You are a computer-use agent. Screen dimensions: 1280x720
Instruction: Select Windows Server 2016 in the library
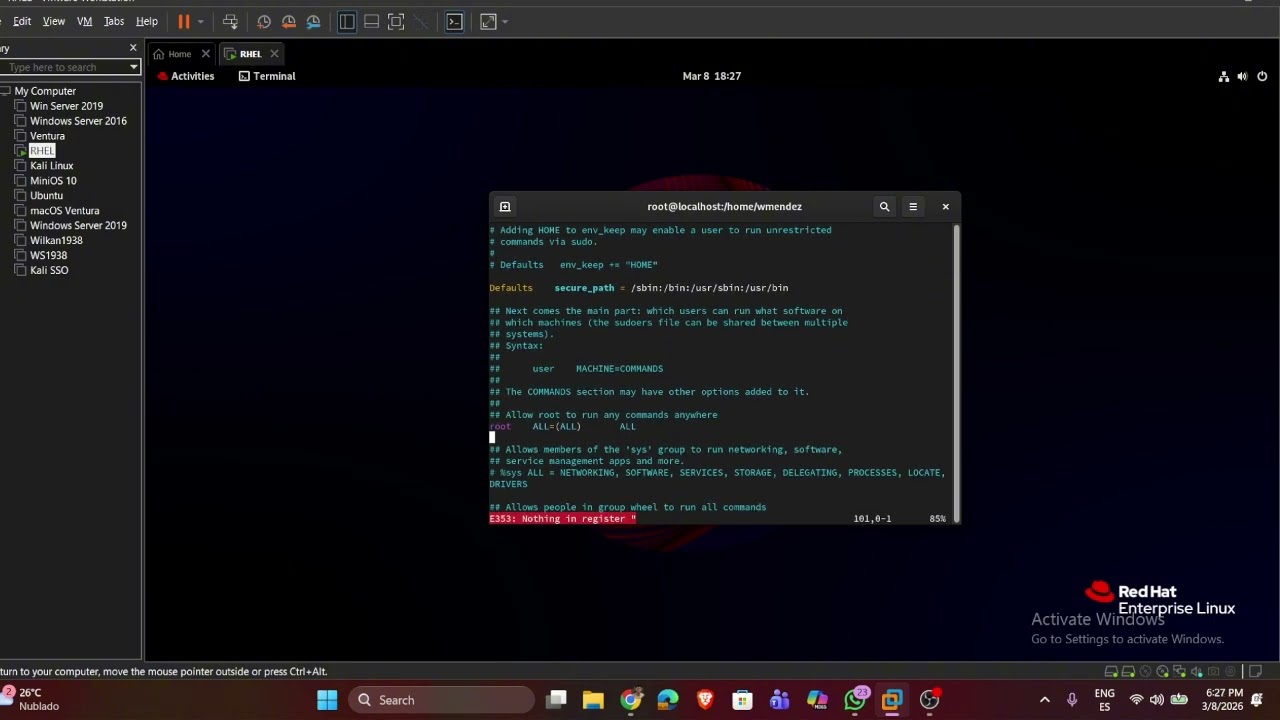click(78, 121)
